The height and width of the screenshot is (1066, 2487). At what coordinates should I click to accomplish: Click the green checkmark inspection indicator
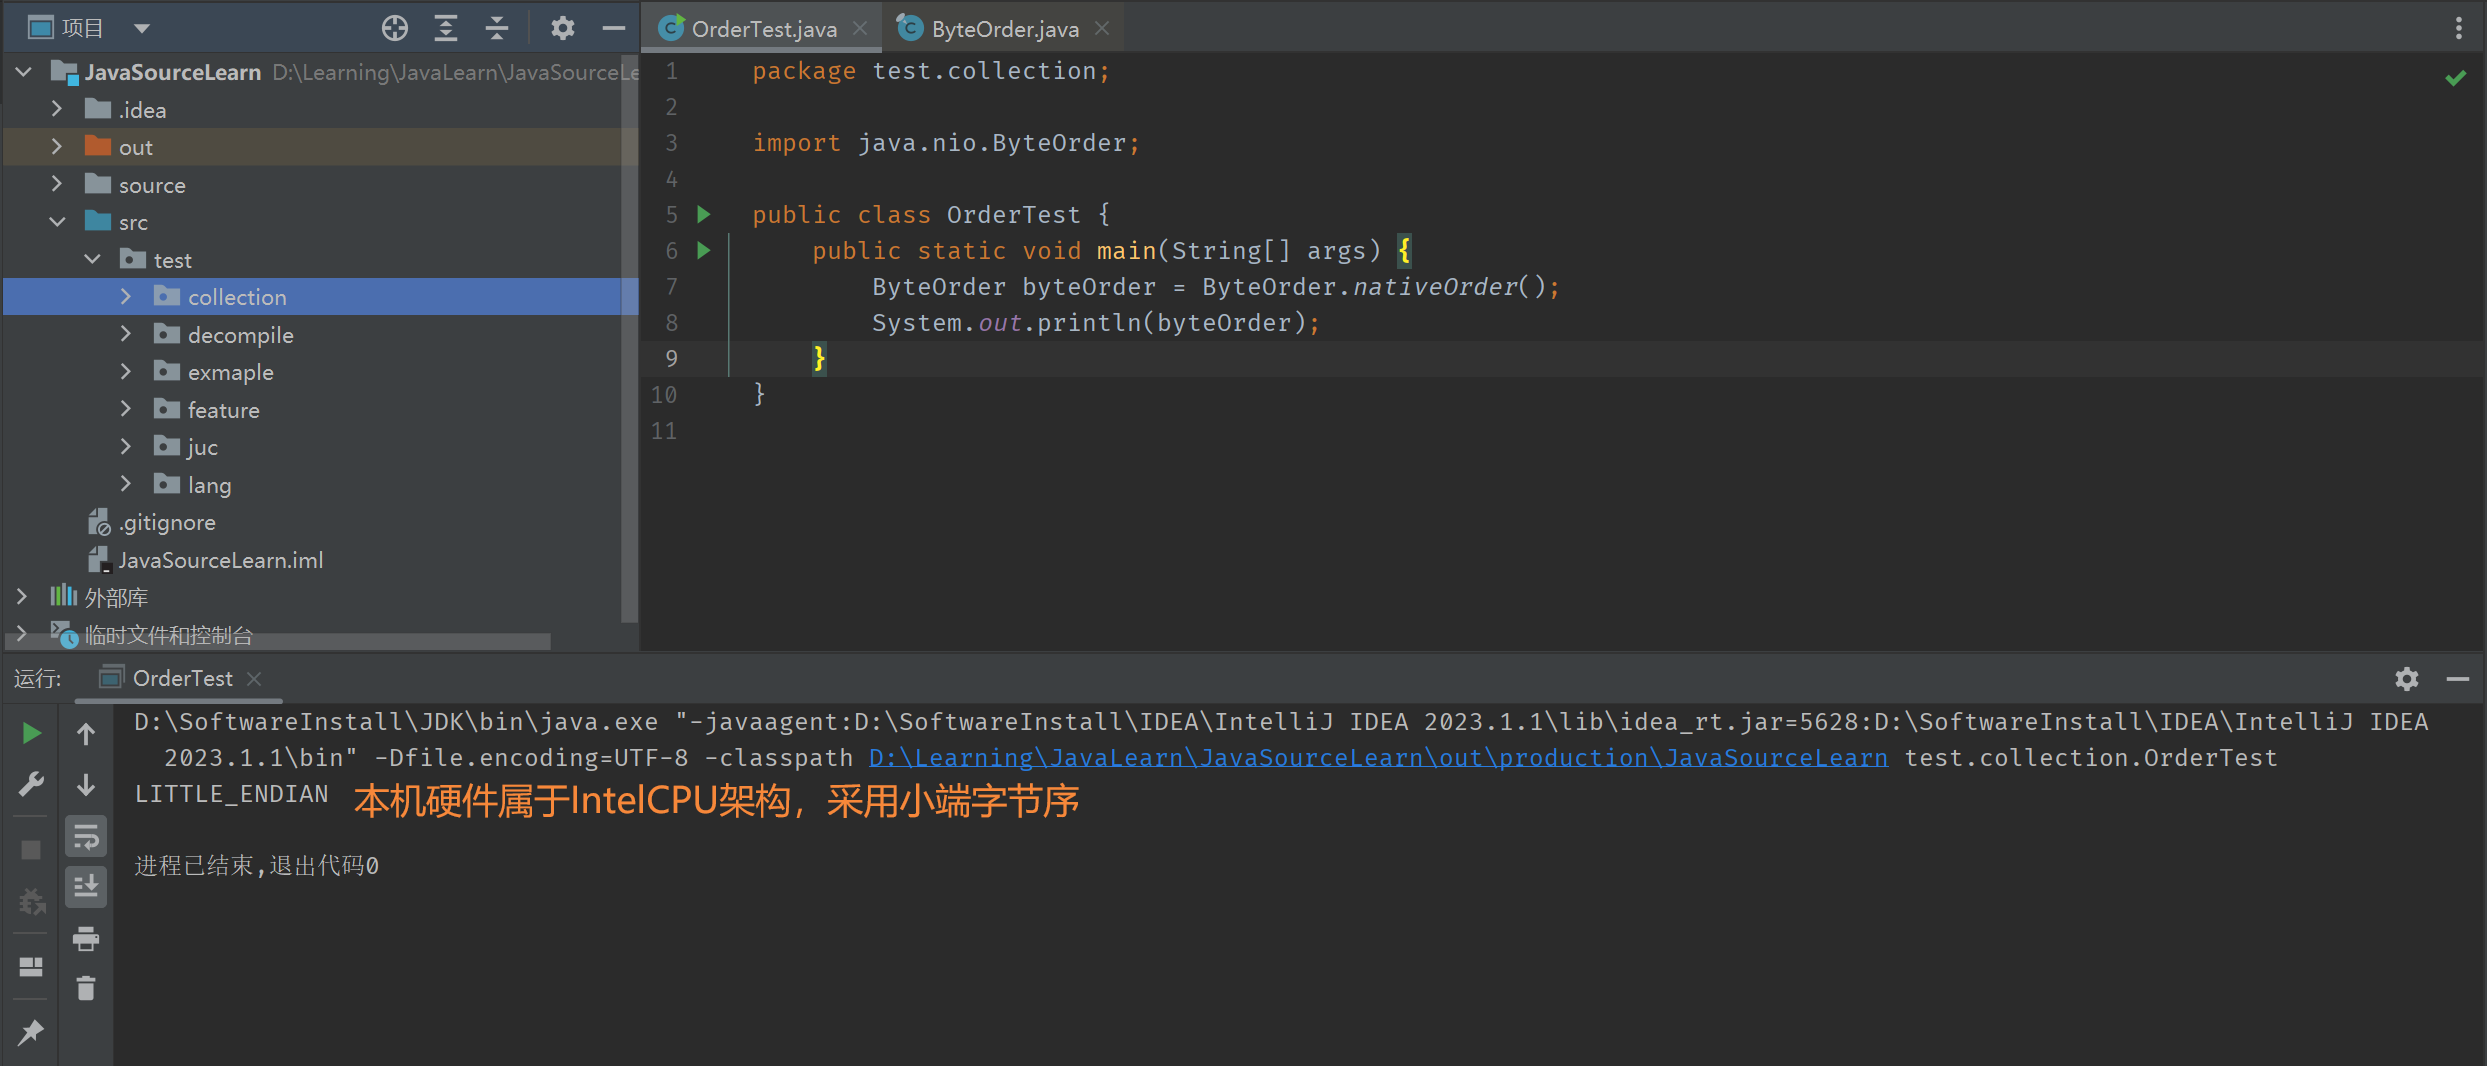[2455, 78]
